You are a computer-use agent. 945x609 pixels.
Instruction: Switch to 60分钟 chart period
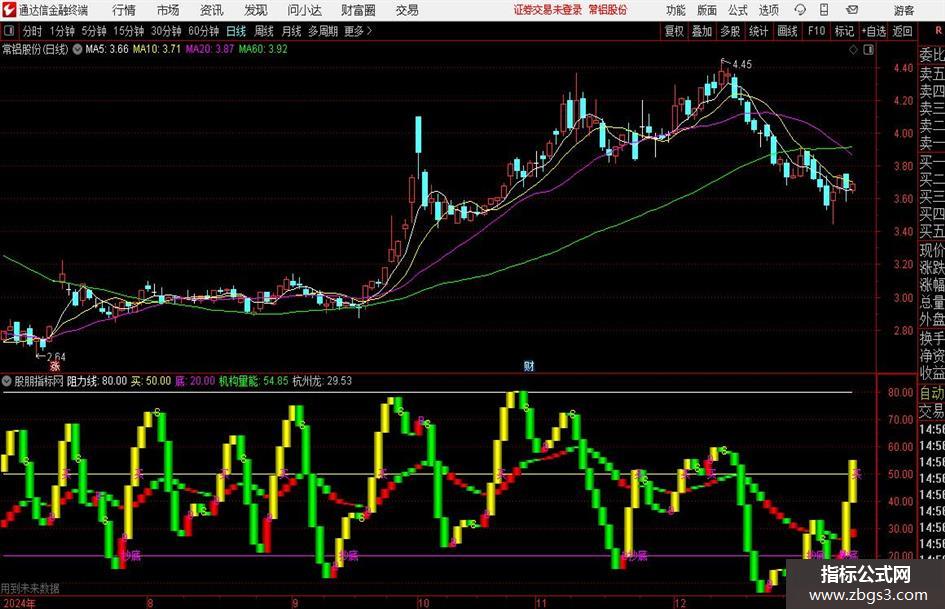point(203,31)
